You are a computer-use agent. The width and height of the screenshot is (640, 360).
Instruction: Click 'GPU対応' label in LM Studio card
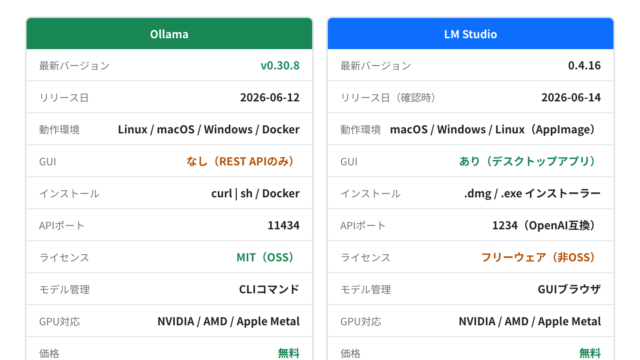pos(361,322)
